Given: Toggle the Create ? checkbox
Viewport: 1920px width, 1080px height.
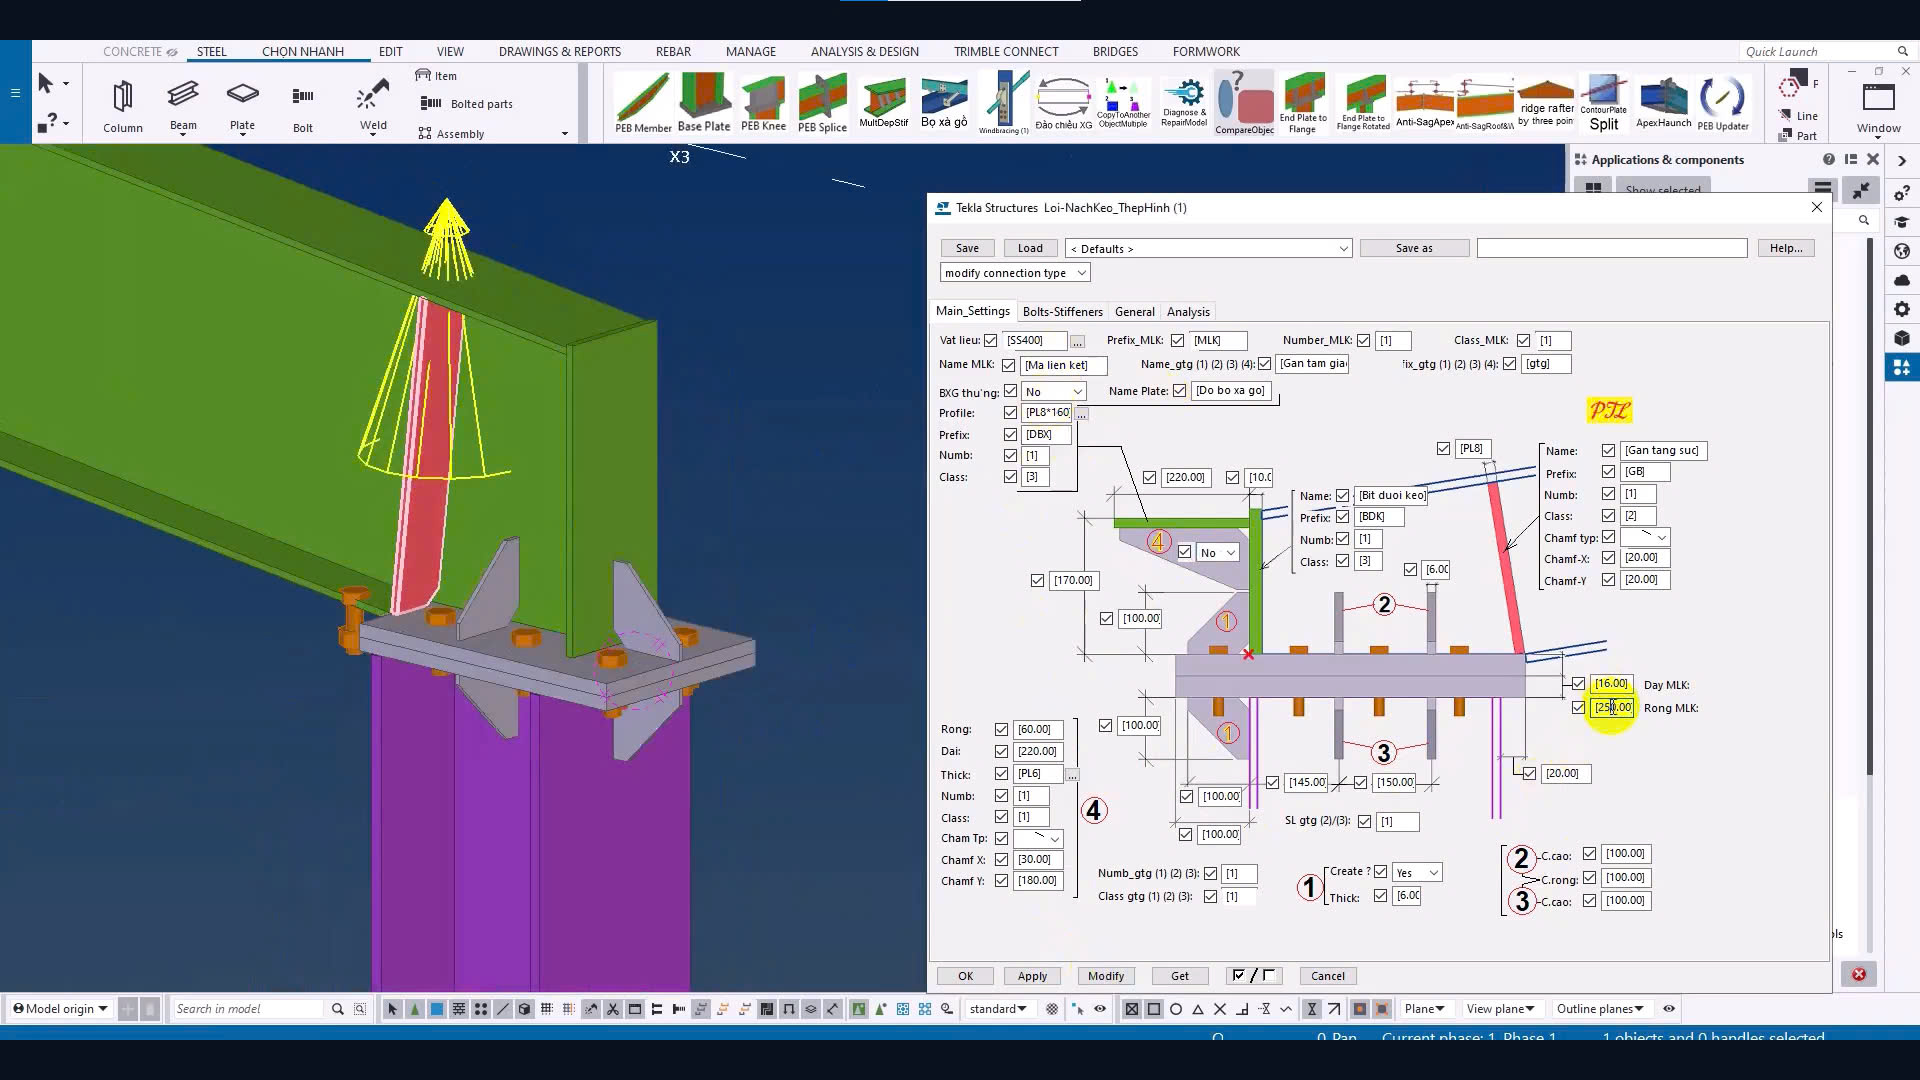Looking at the screenshot, I should (1380, 872).
